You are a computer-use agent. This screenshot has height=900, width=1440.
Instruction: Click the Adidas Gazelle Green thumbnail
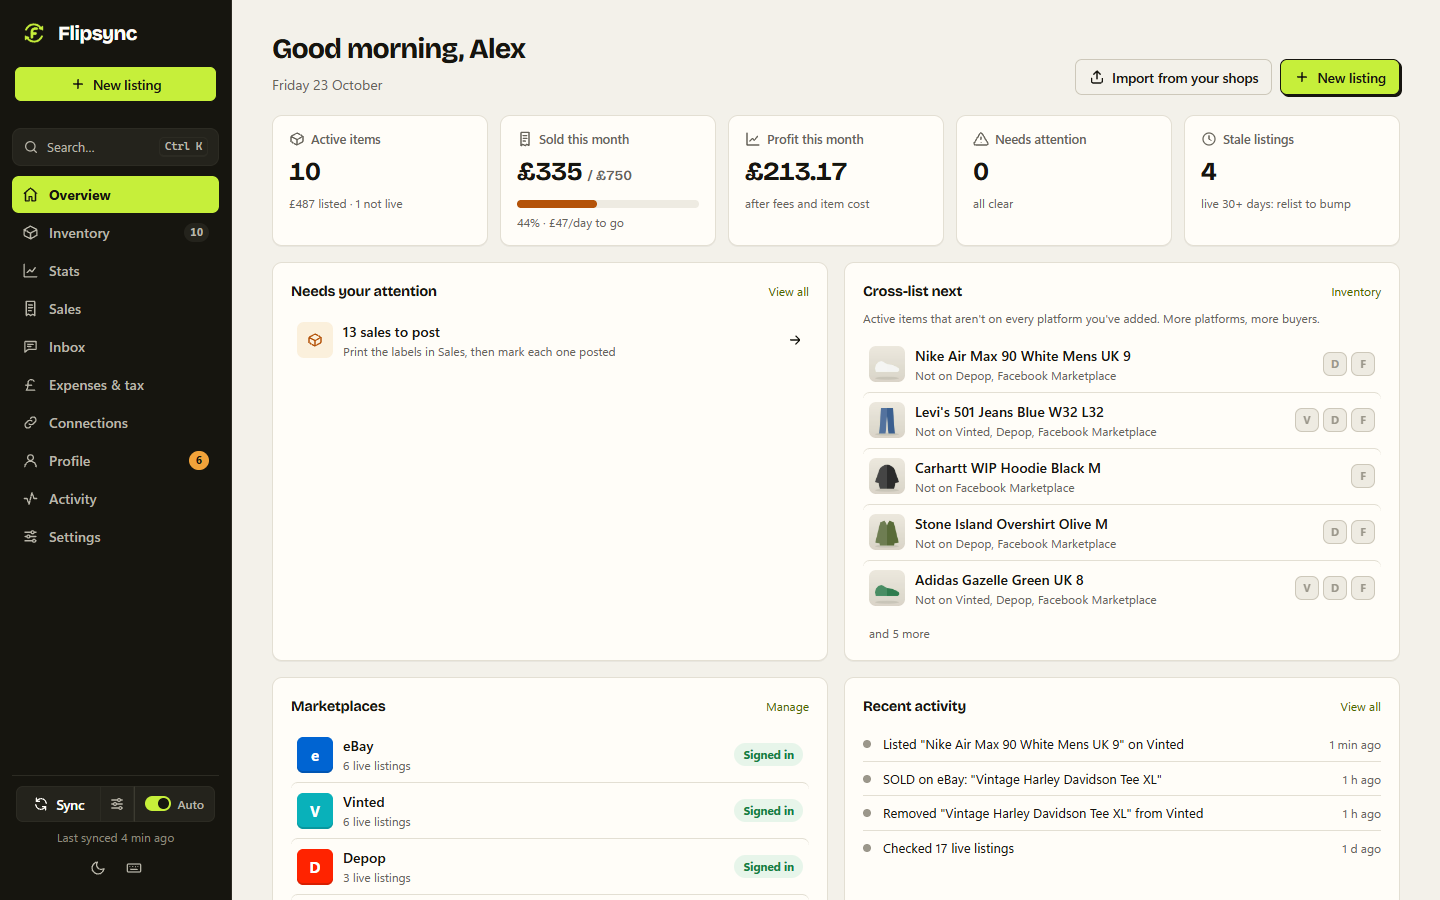[x=887, y=589]
